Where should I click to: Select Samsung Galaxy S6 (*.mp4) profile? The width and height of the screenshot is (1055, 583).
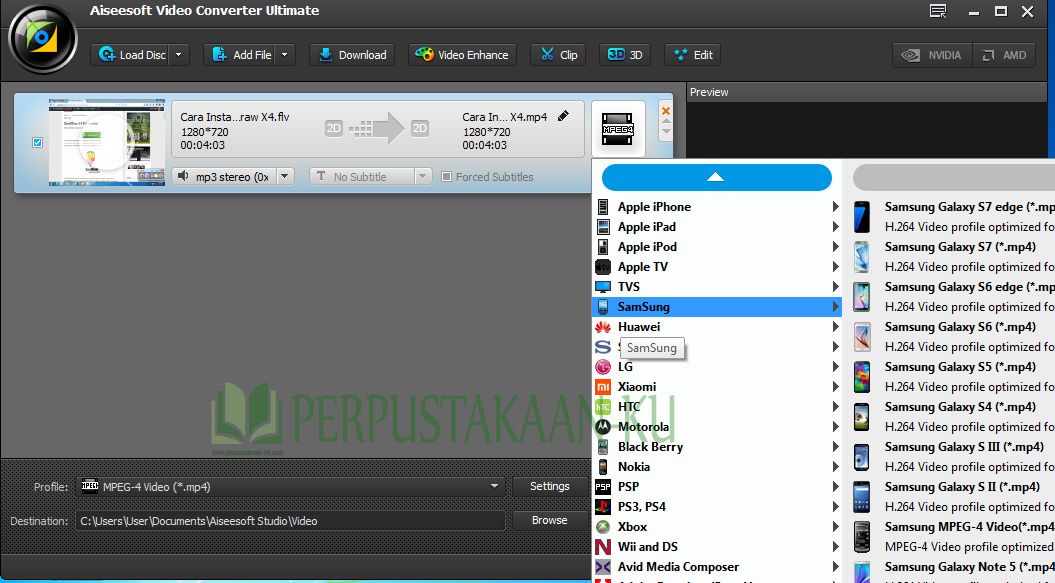pos(951,337)
